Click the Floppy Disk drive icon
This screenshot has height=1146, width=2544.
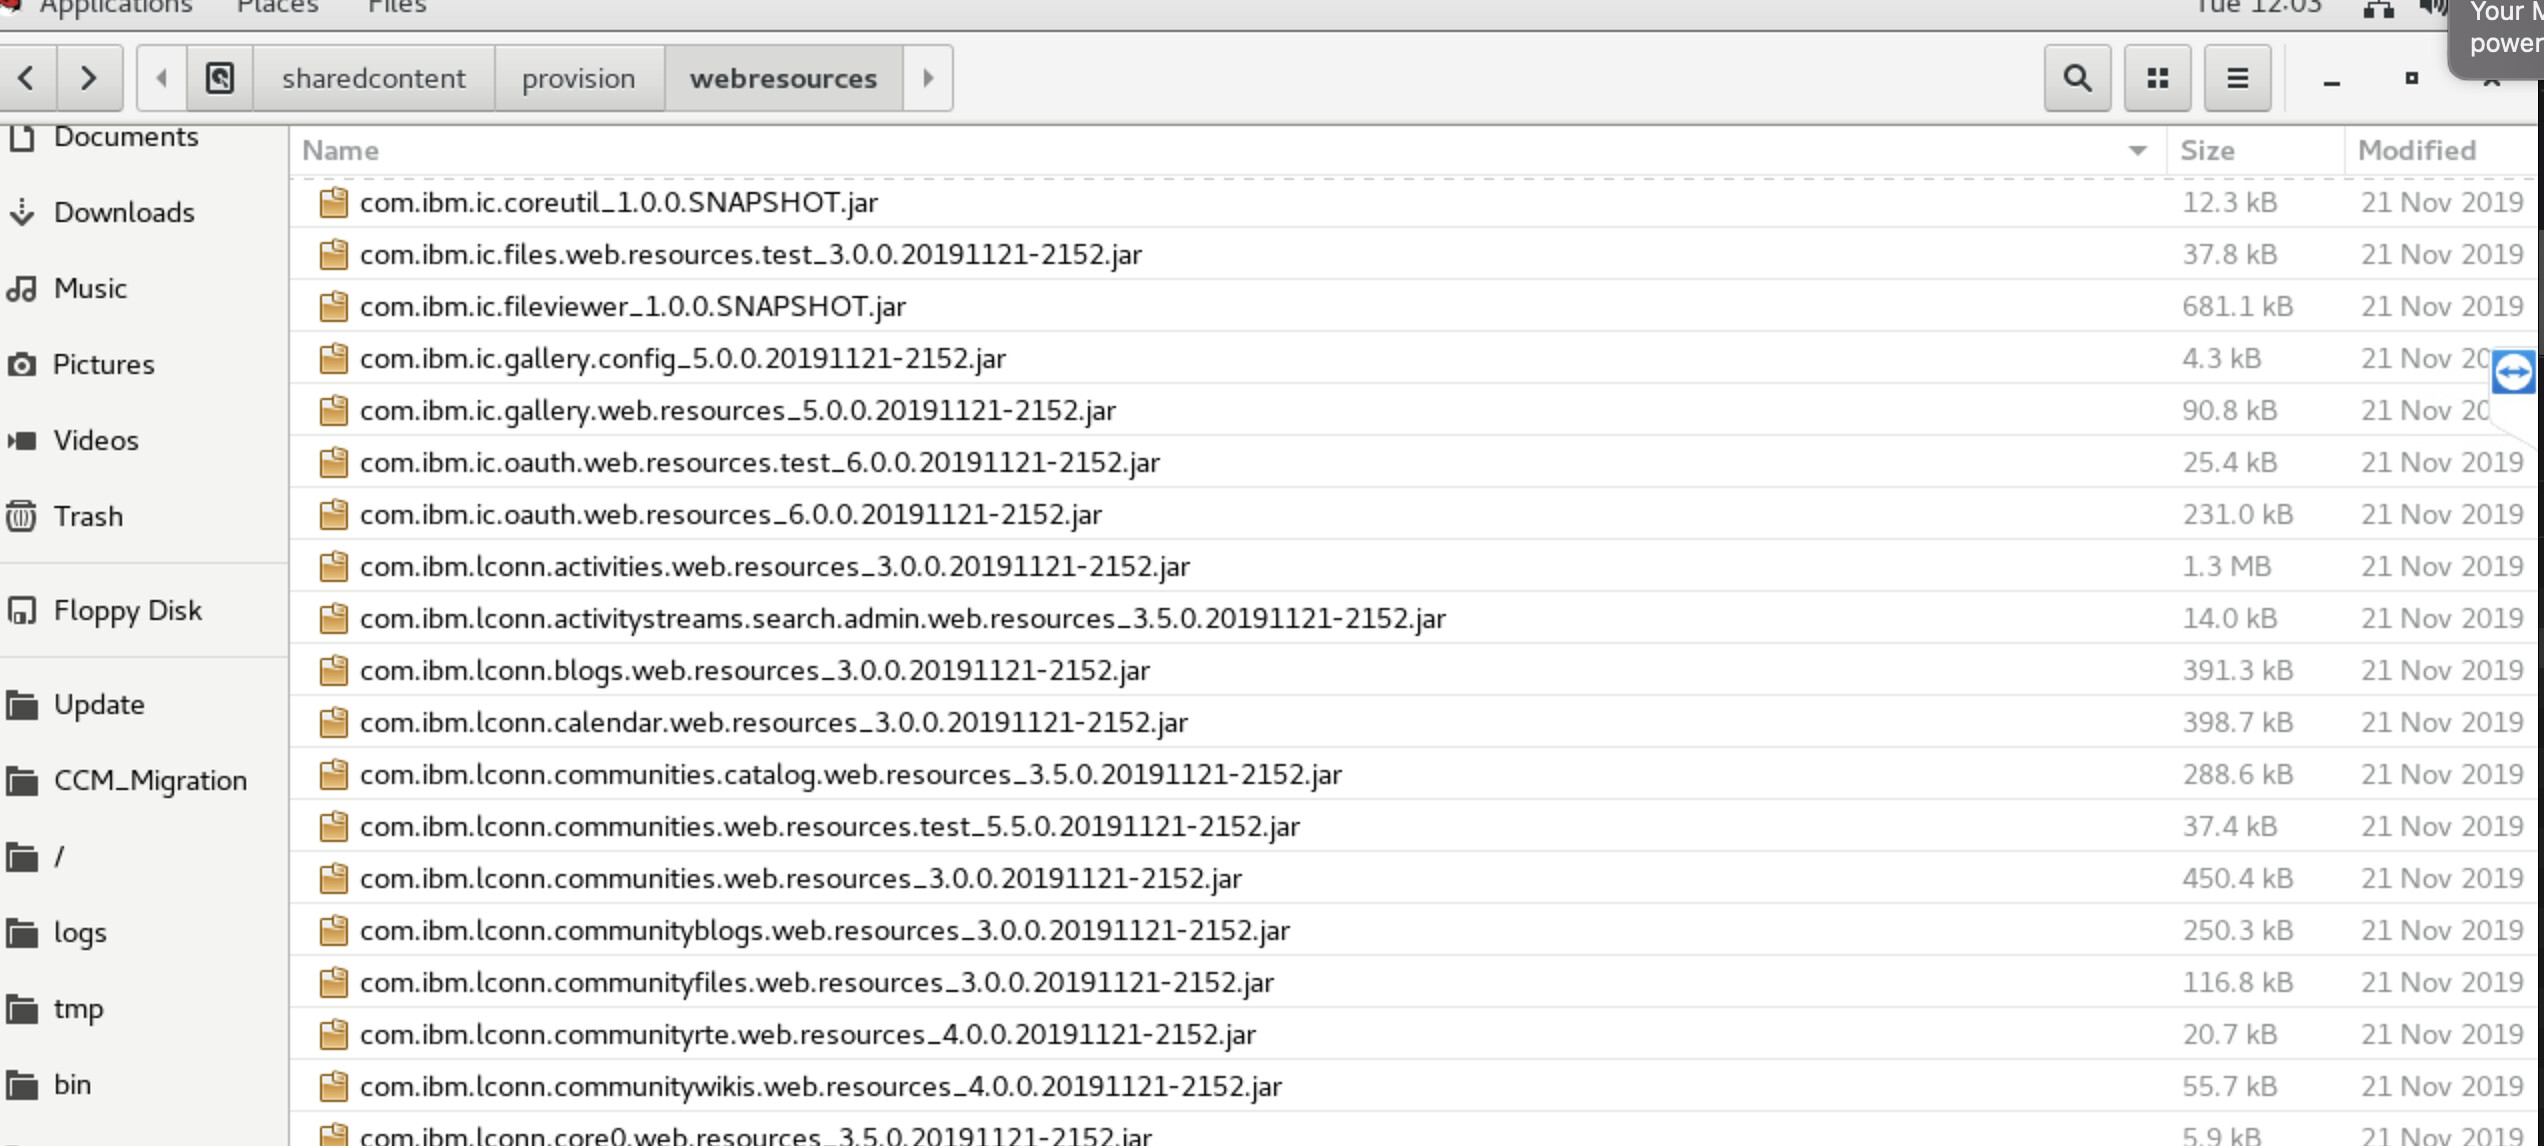[x=22, y=610]
